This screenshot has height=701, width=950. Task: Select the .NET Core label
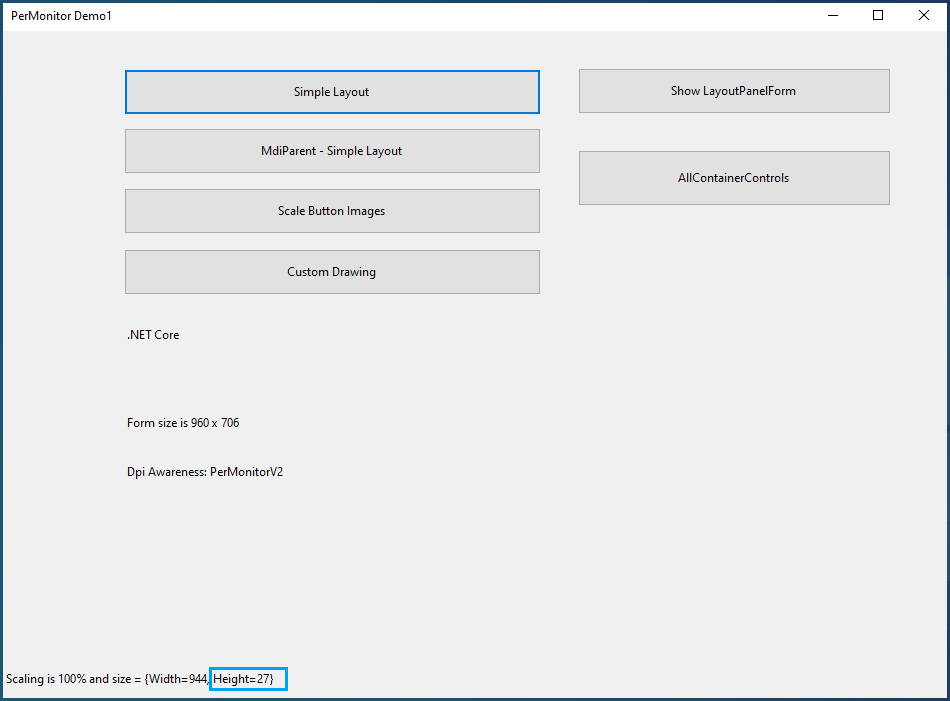153,334
